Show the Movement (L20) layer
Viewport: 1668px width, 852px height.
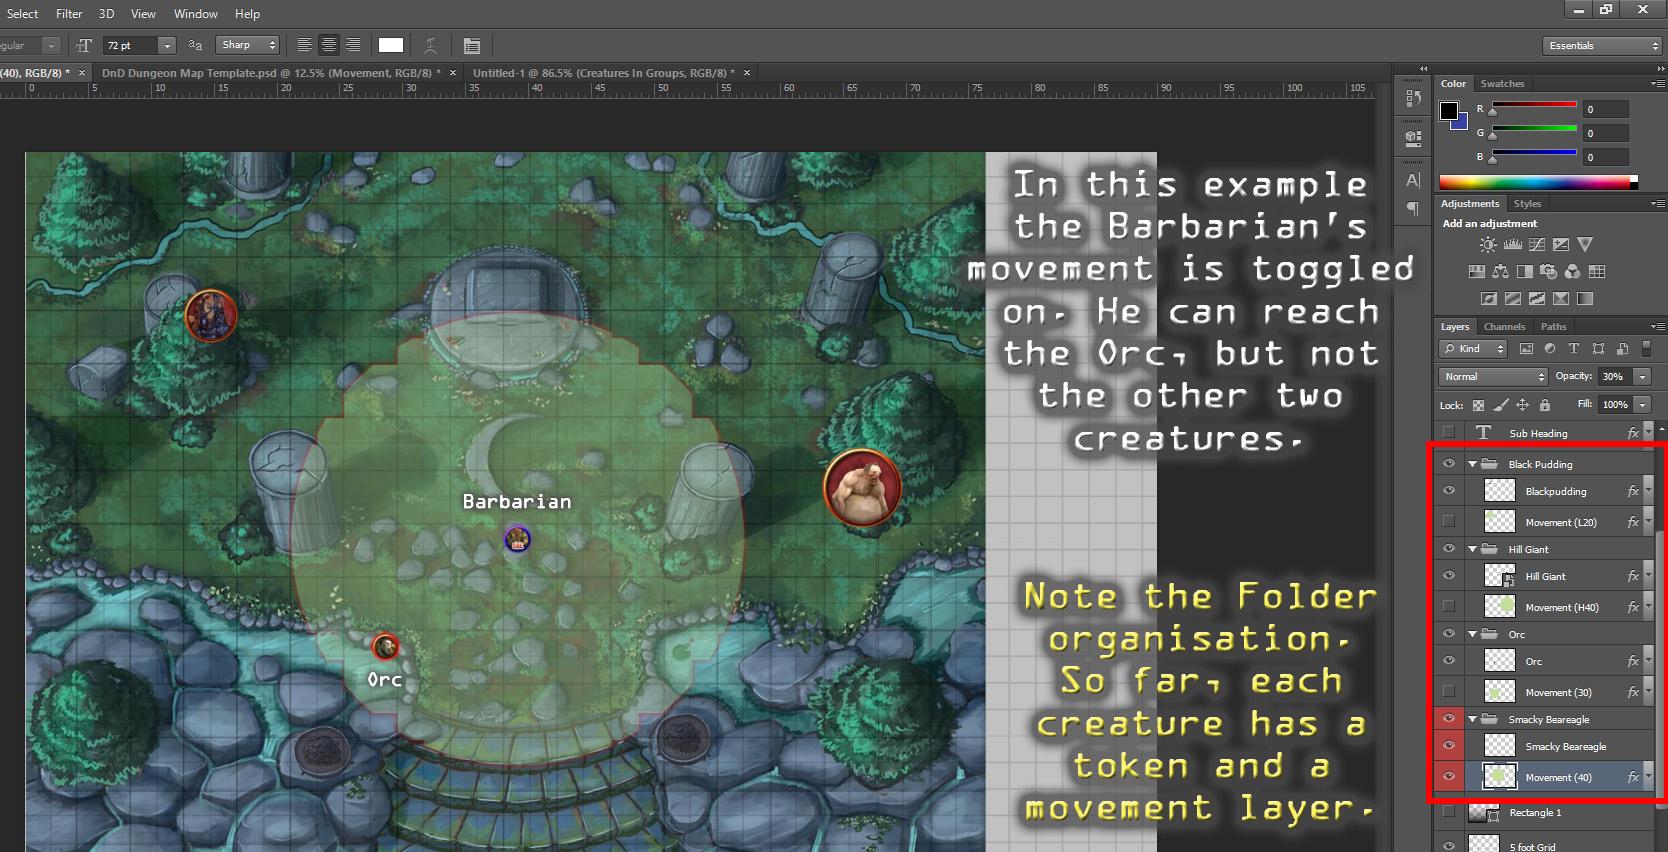(1448, 521)
